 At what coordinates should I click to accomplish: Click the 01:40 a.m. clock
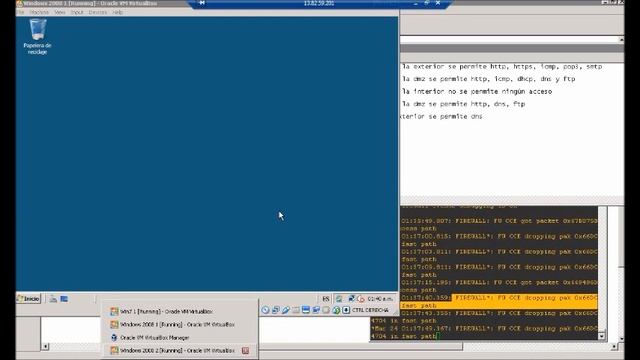pos(380,299)
